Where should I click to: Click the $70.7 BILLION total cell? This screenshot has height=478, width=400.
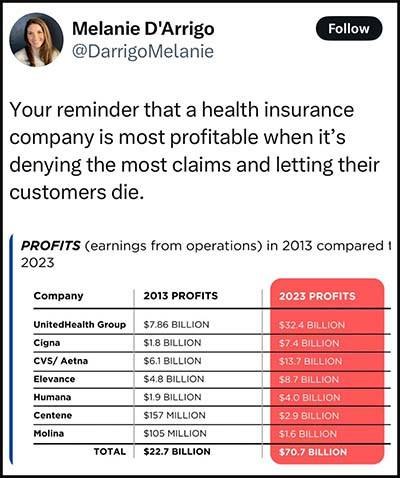click(313, 452)
